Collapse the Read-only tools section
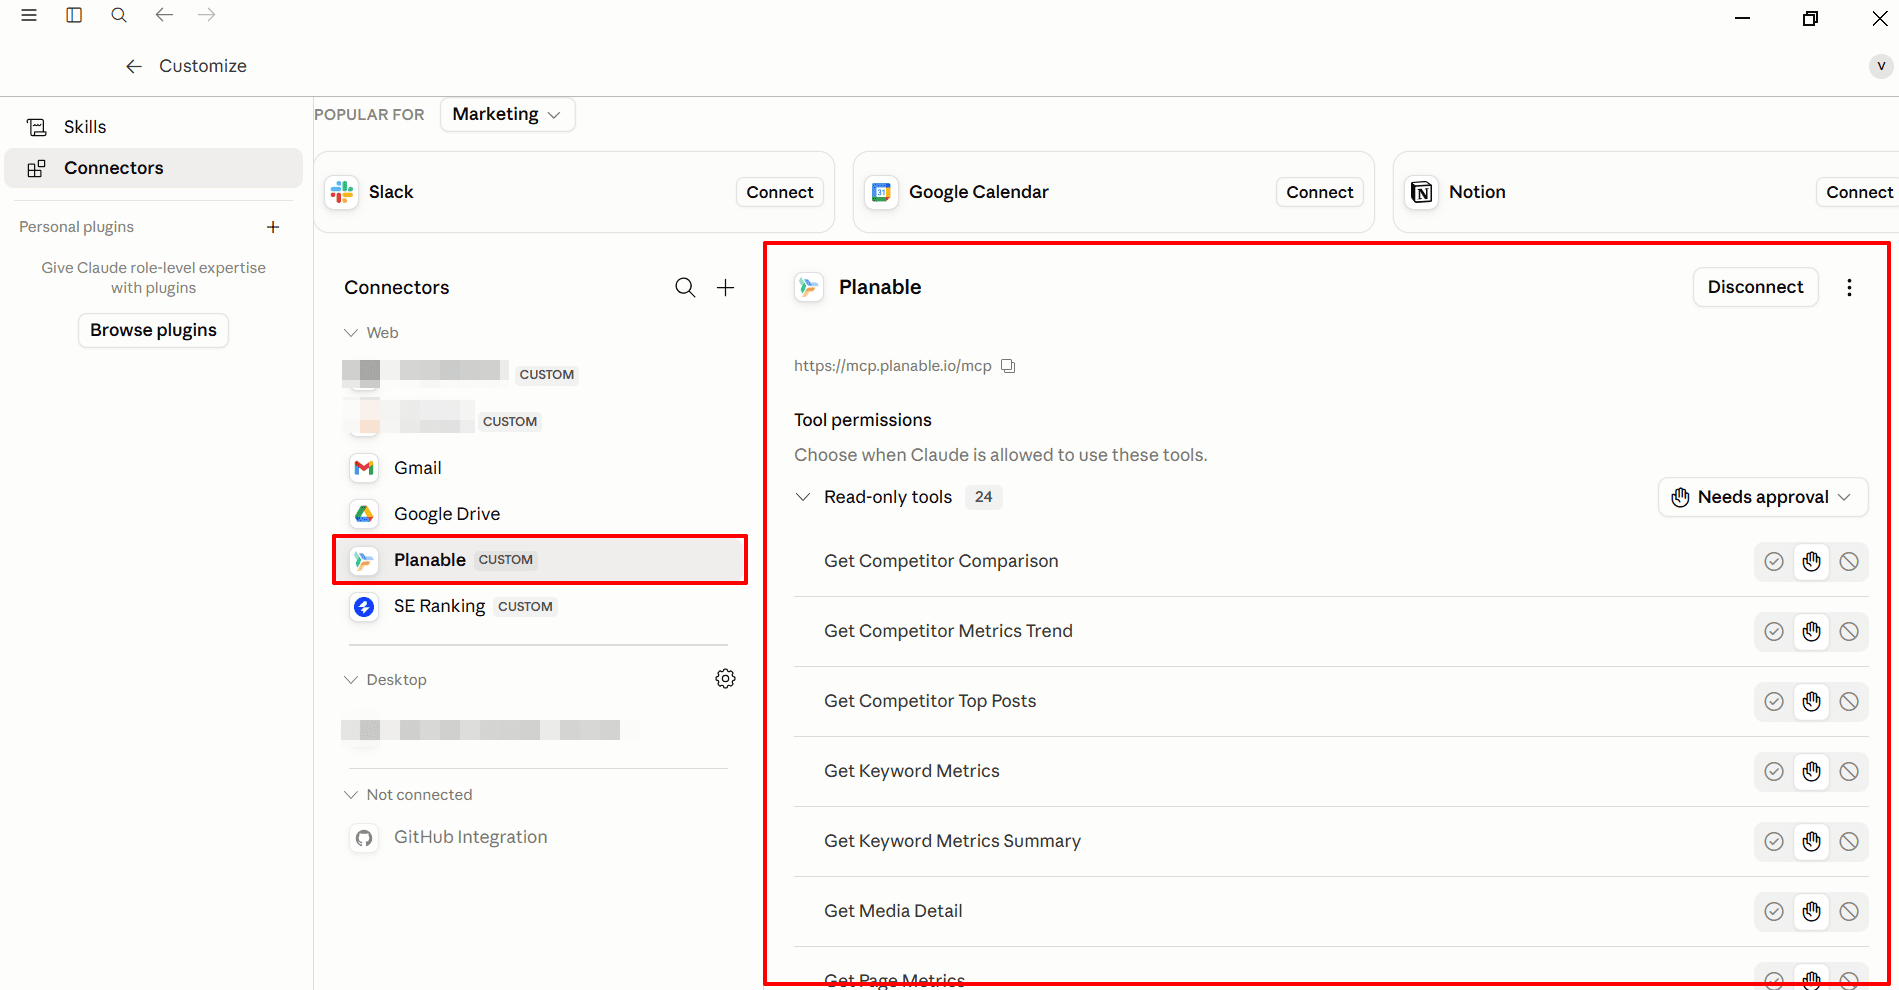 pos(803,497)
